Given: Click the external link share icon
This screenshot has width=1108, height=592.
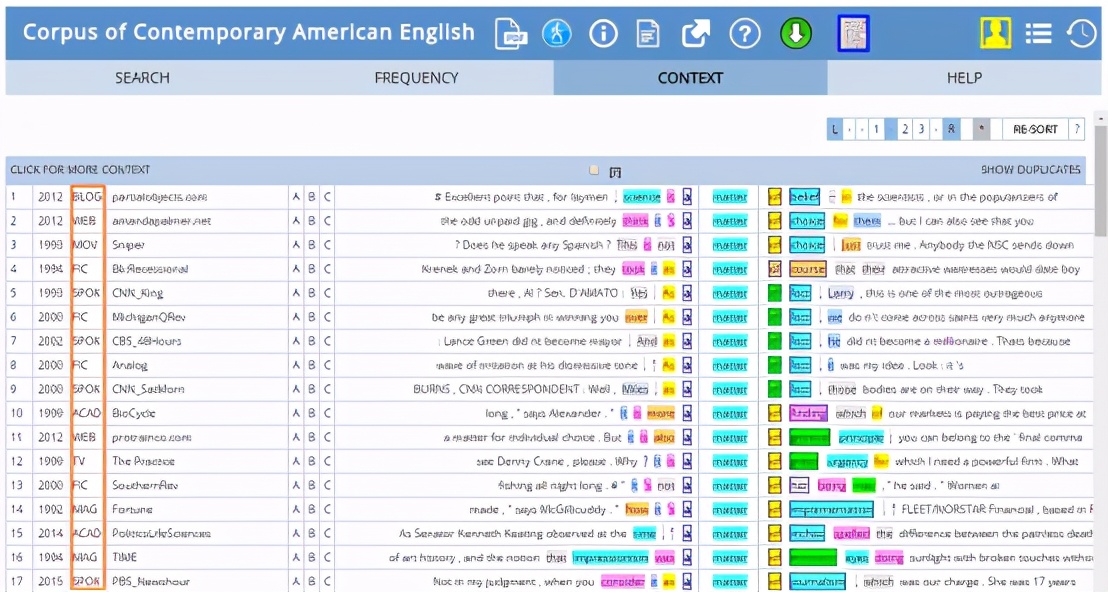Looking at the screenshot, I should pyautogui.click(x=696, y=33).
